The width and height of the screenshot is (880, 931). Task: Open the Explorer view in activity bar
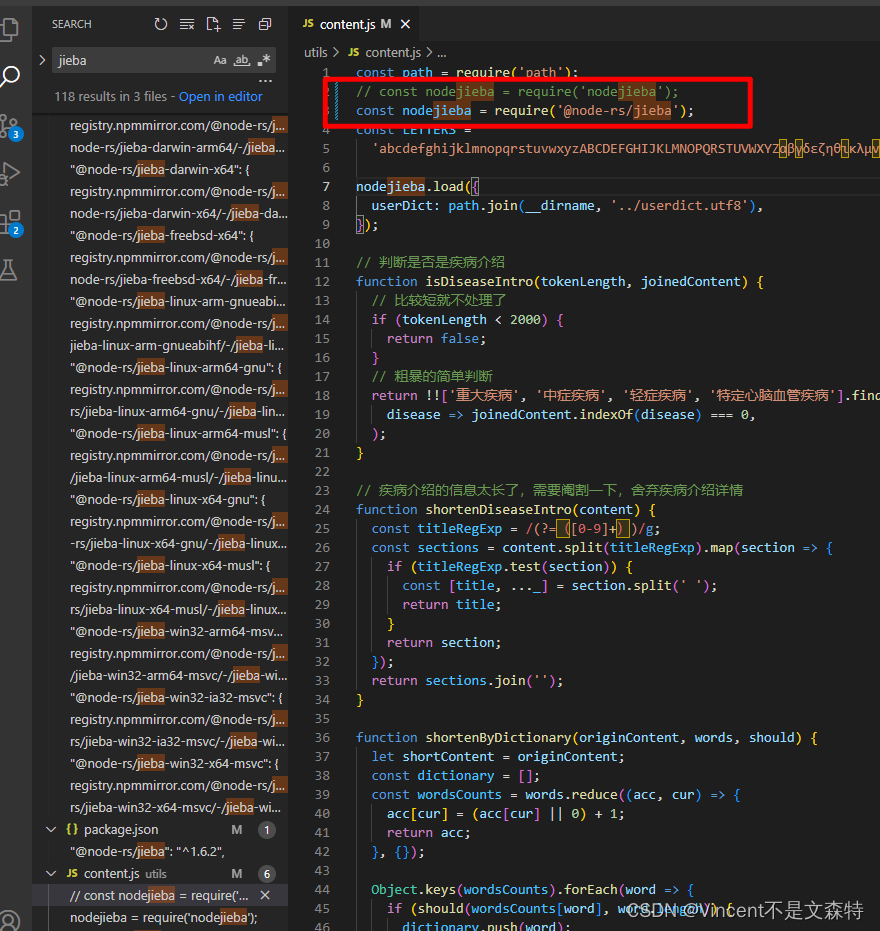click(10, 28)
